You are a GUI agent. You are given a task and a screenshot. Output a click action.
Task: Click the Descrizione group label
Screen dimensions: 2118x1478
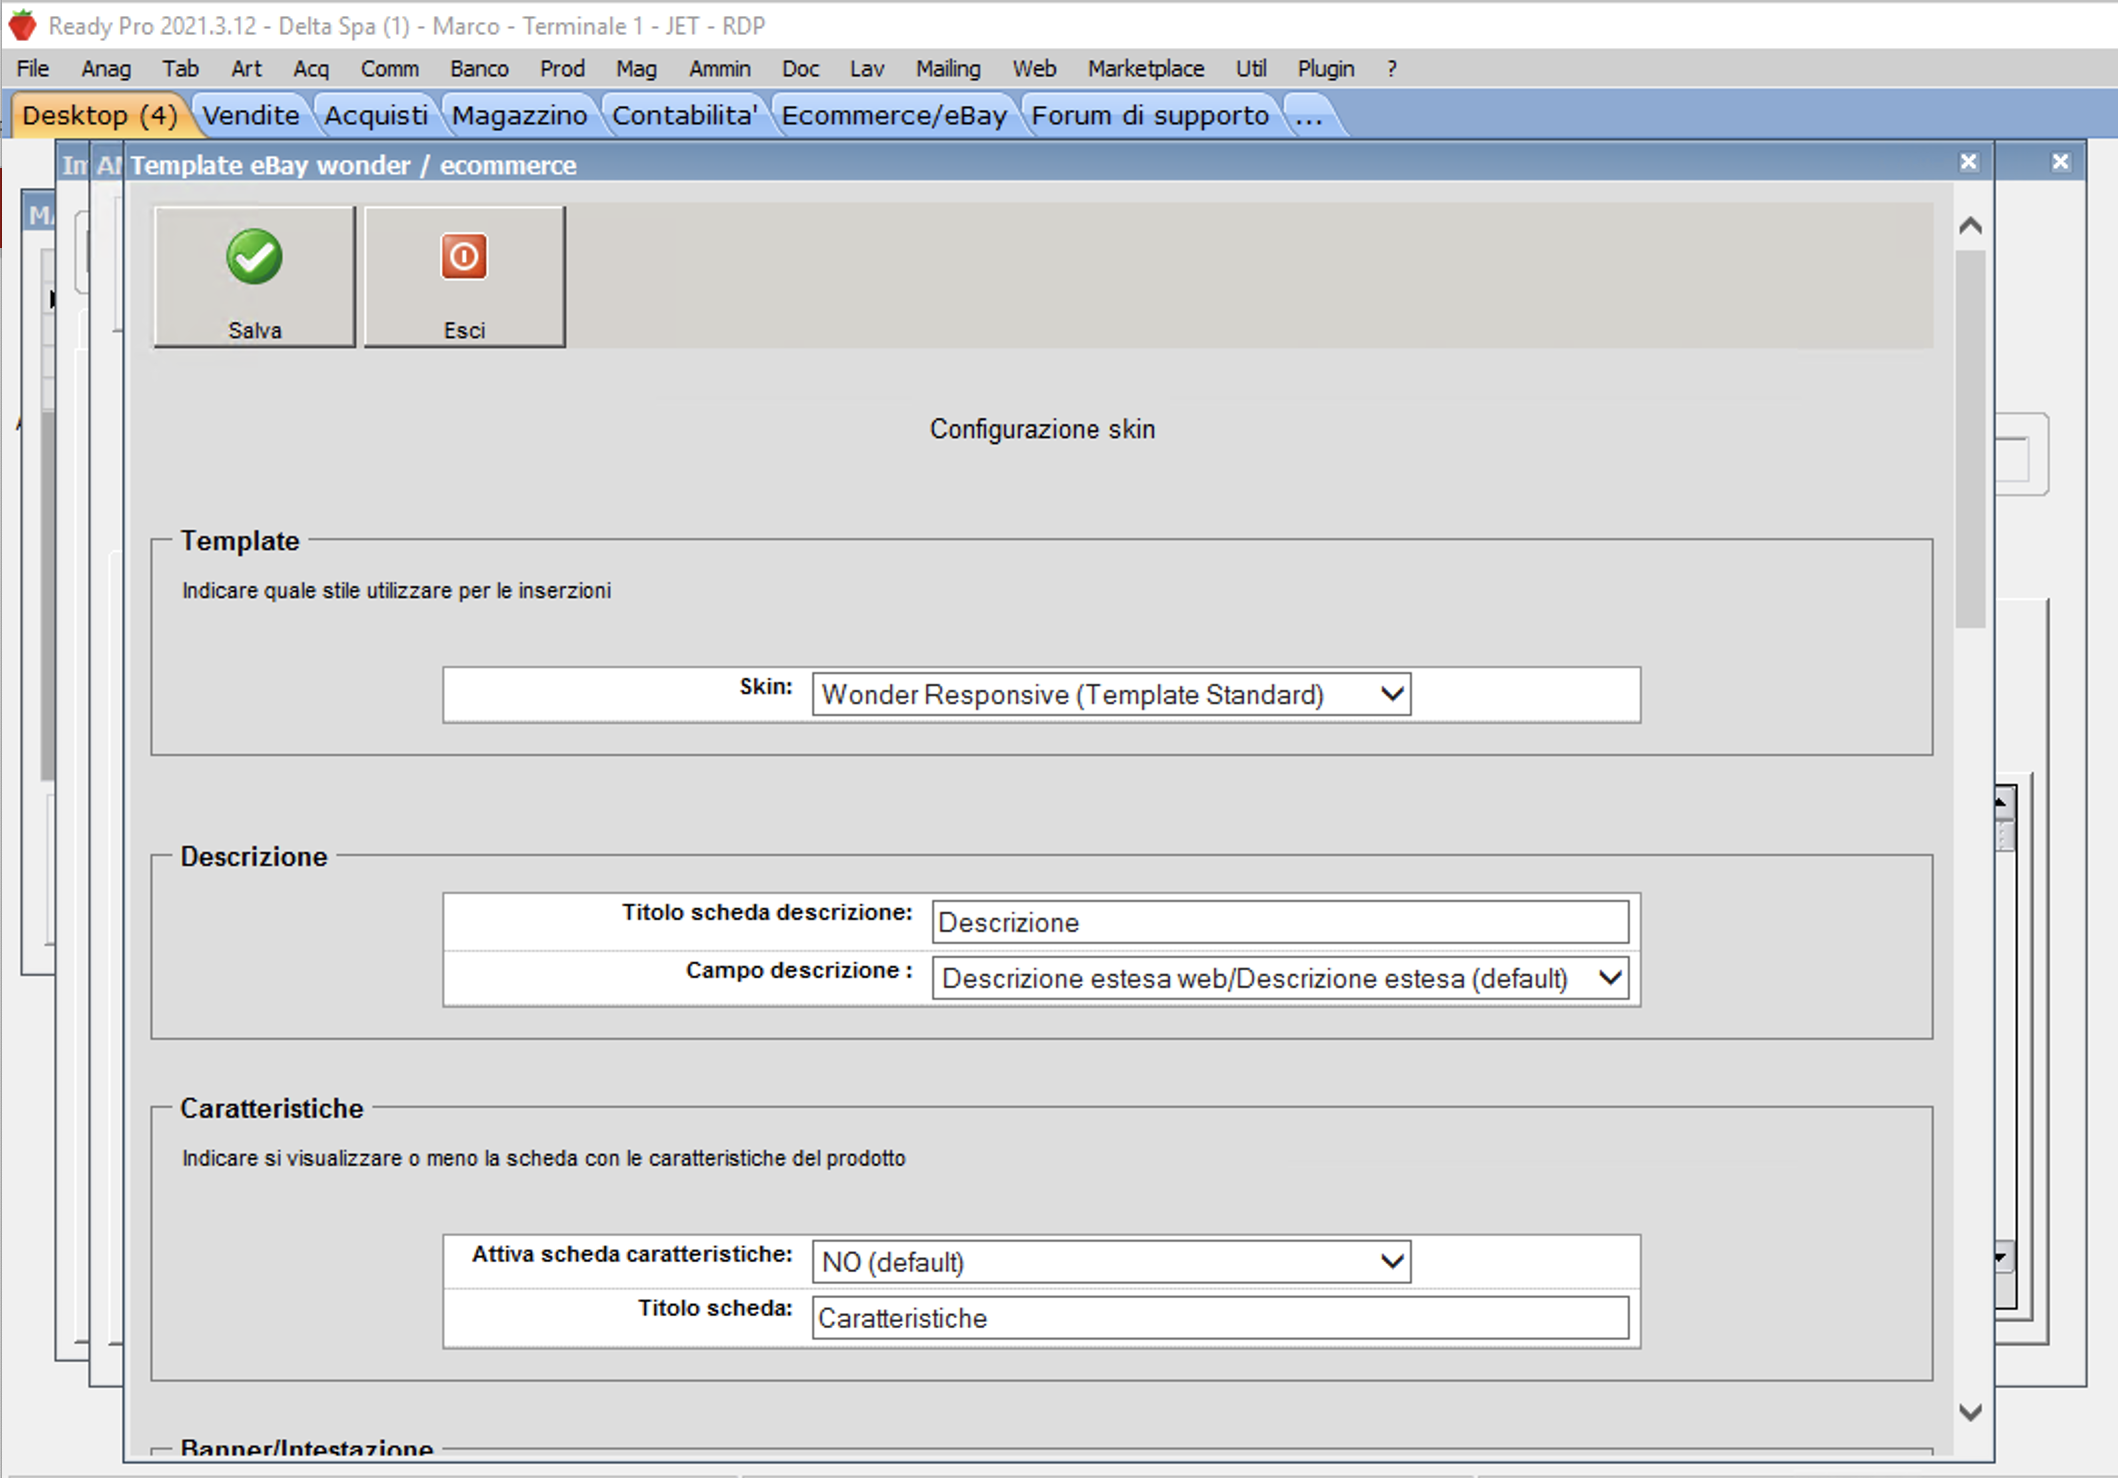pyautogui.click(x=254, y=857)
